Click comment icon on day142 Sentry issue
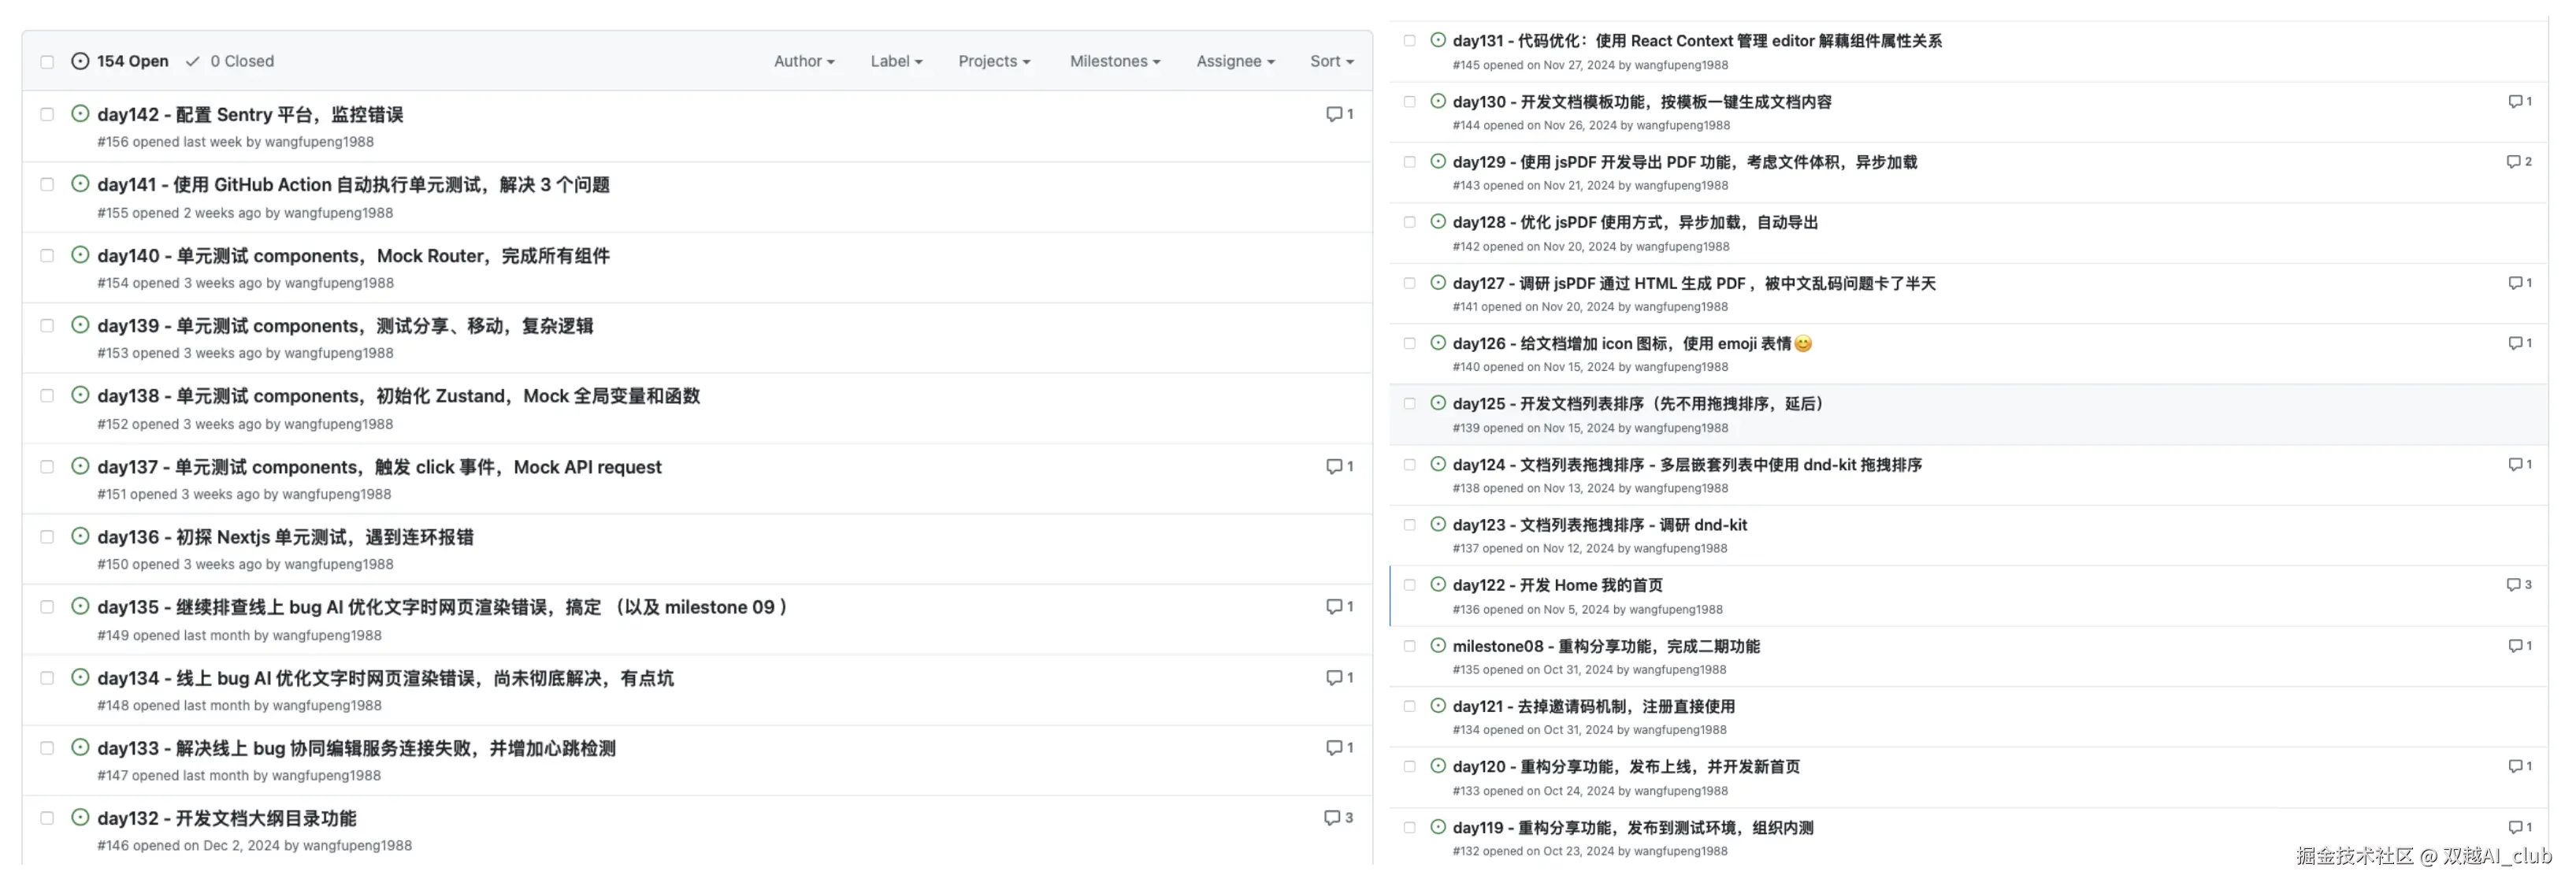 click(1333, 114)
